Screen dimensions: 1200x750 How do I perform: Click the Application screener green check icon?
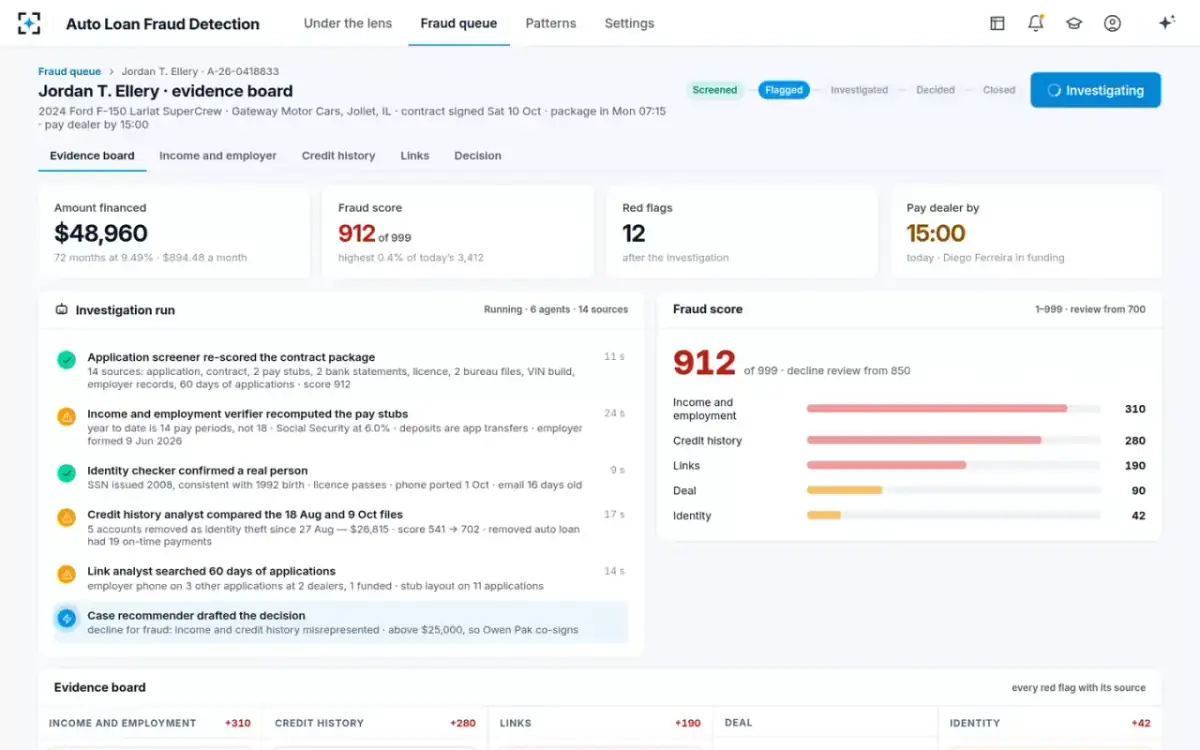click(x=66, y=360)
